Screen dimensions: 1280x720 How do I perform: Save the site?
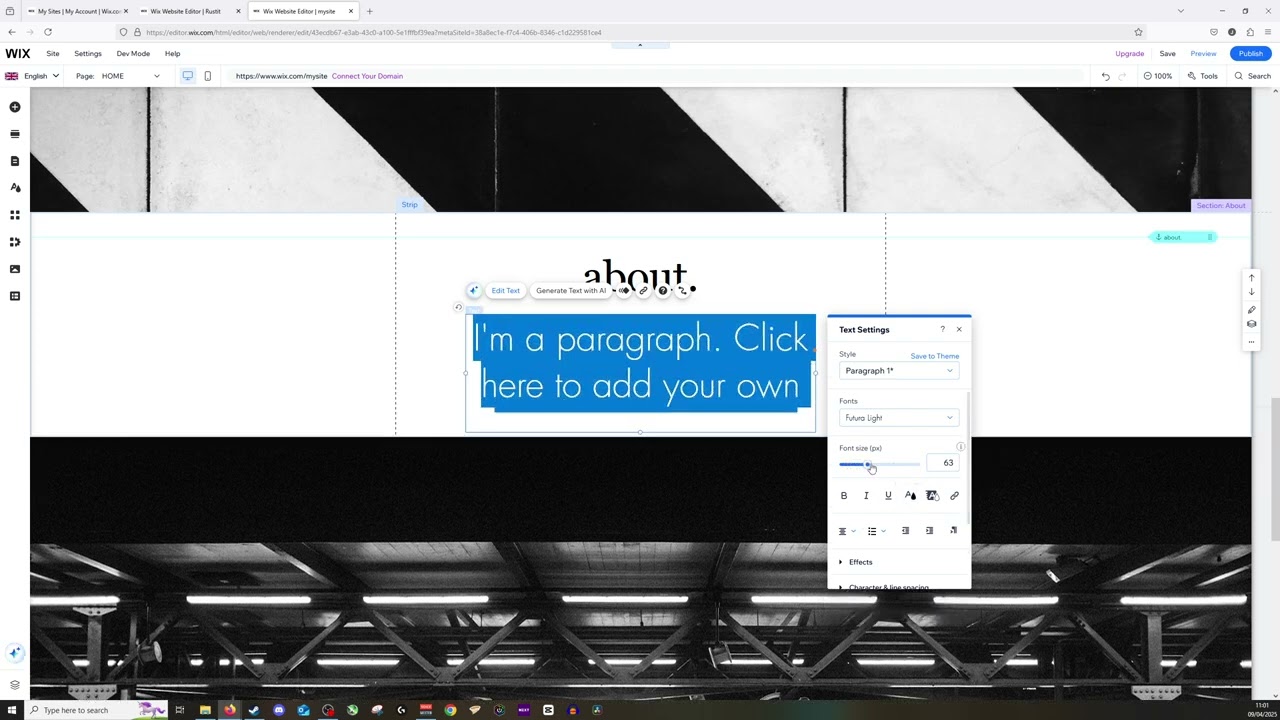click(1167, 54)
